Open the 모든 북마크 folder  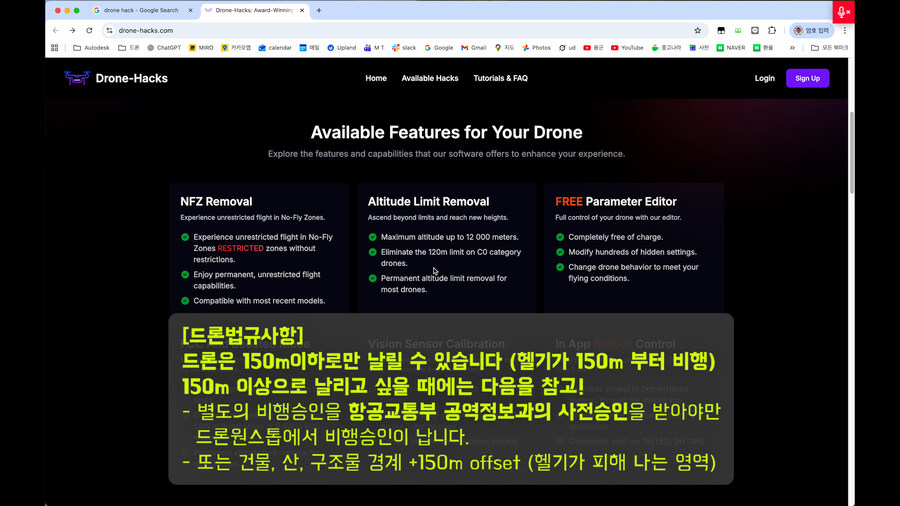point(829,48)
